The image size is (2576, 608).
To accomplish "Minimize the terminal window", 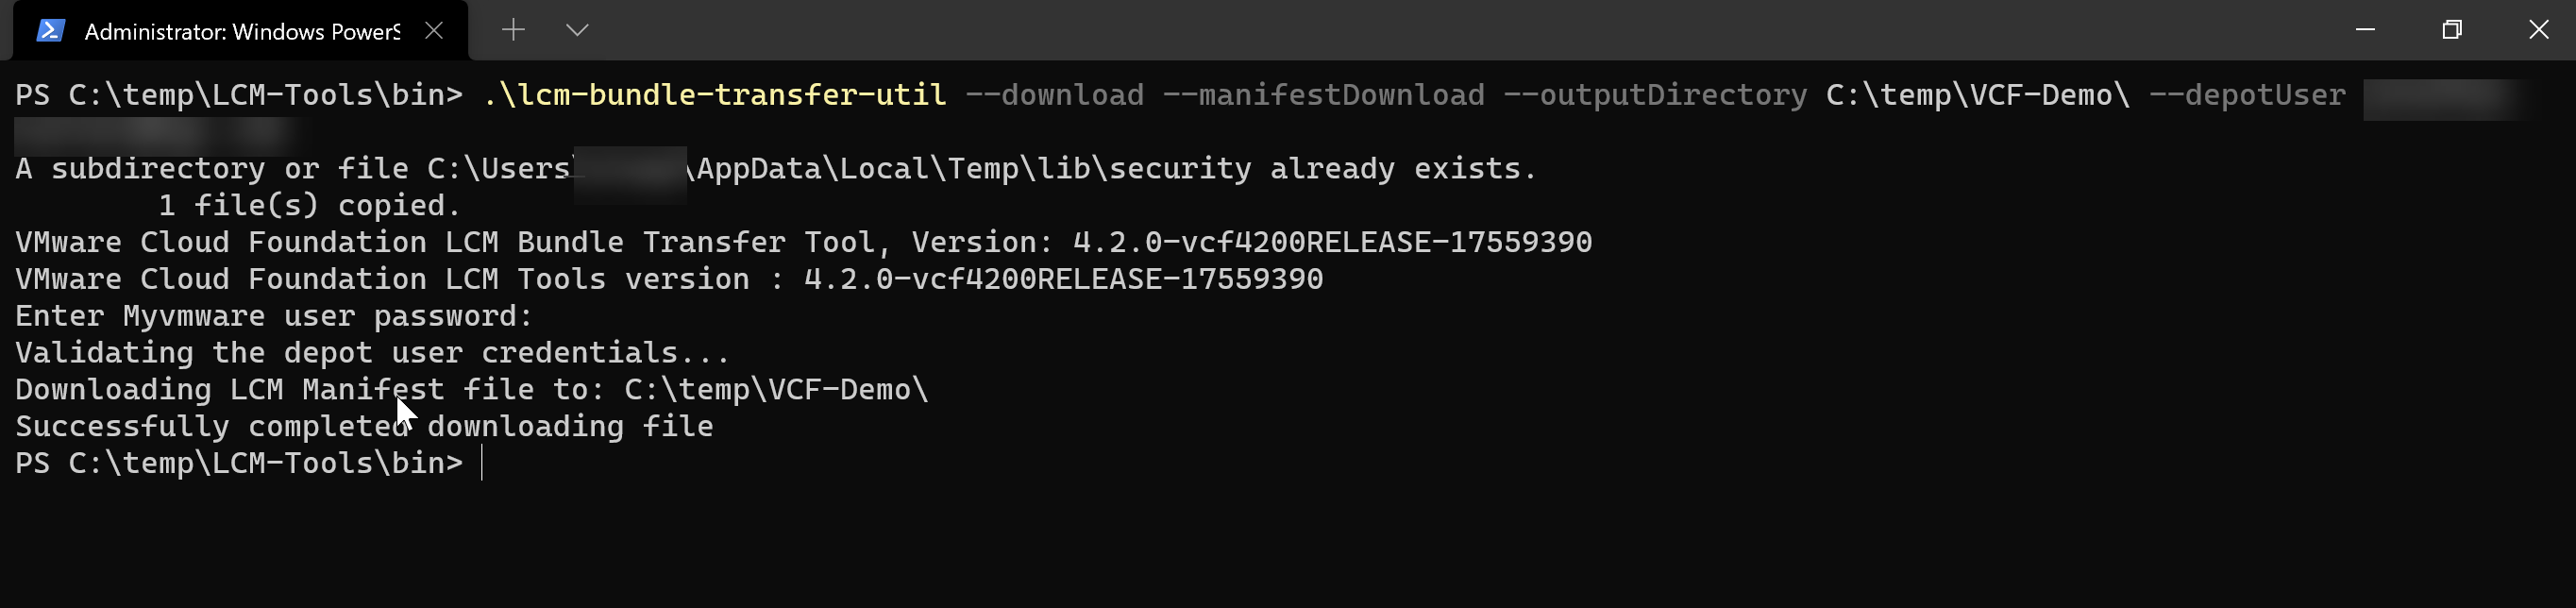I will point(2365,30).
